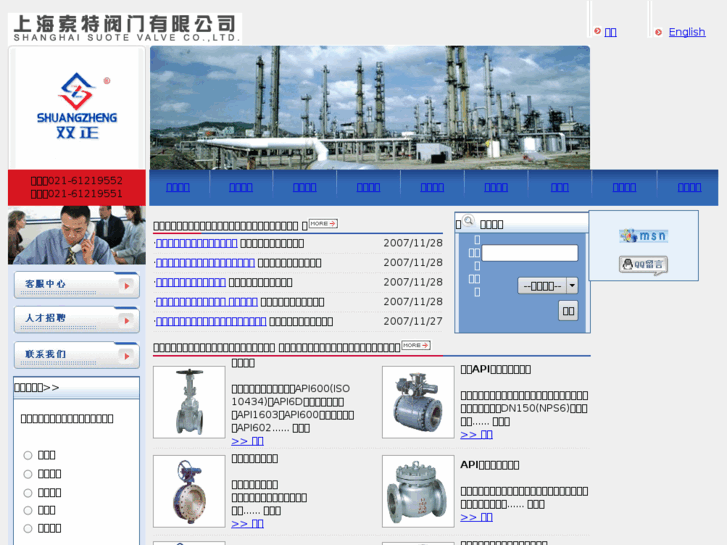Click the red arrow on 客服中心 button

click(x=126, y=286)
